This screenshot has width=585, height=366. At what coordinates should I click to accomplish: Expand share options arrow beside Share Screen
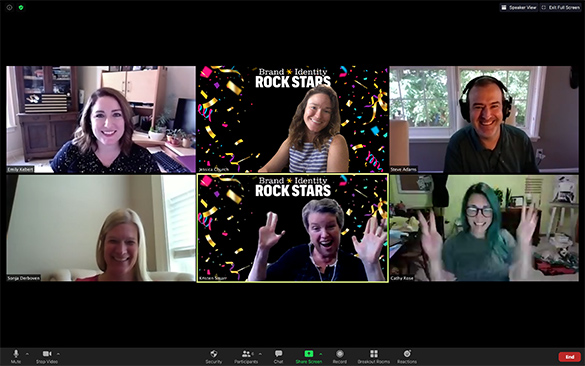321,354
